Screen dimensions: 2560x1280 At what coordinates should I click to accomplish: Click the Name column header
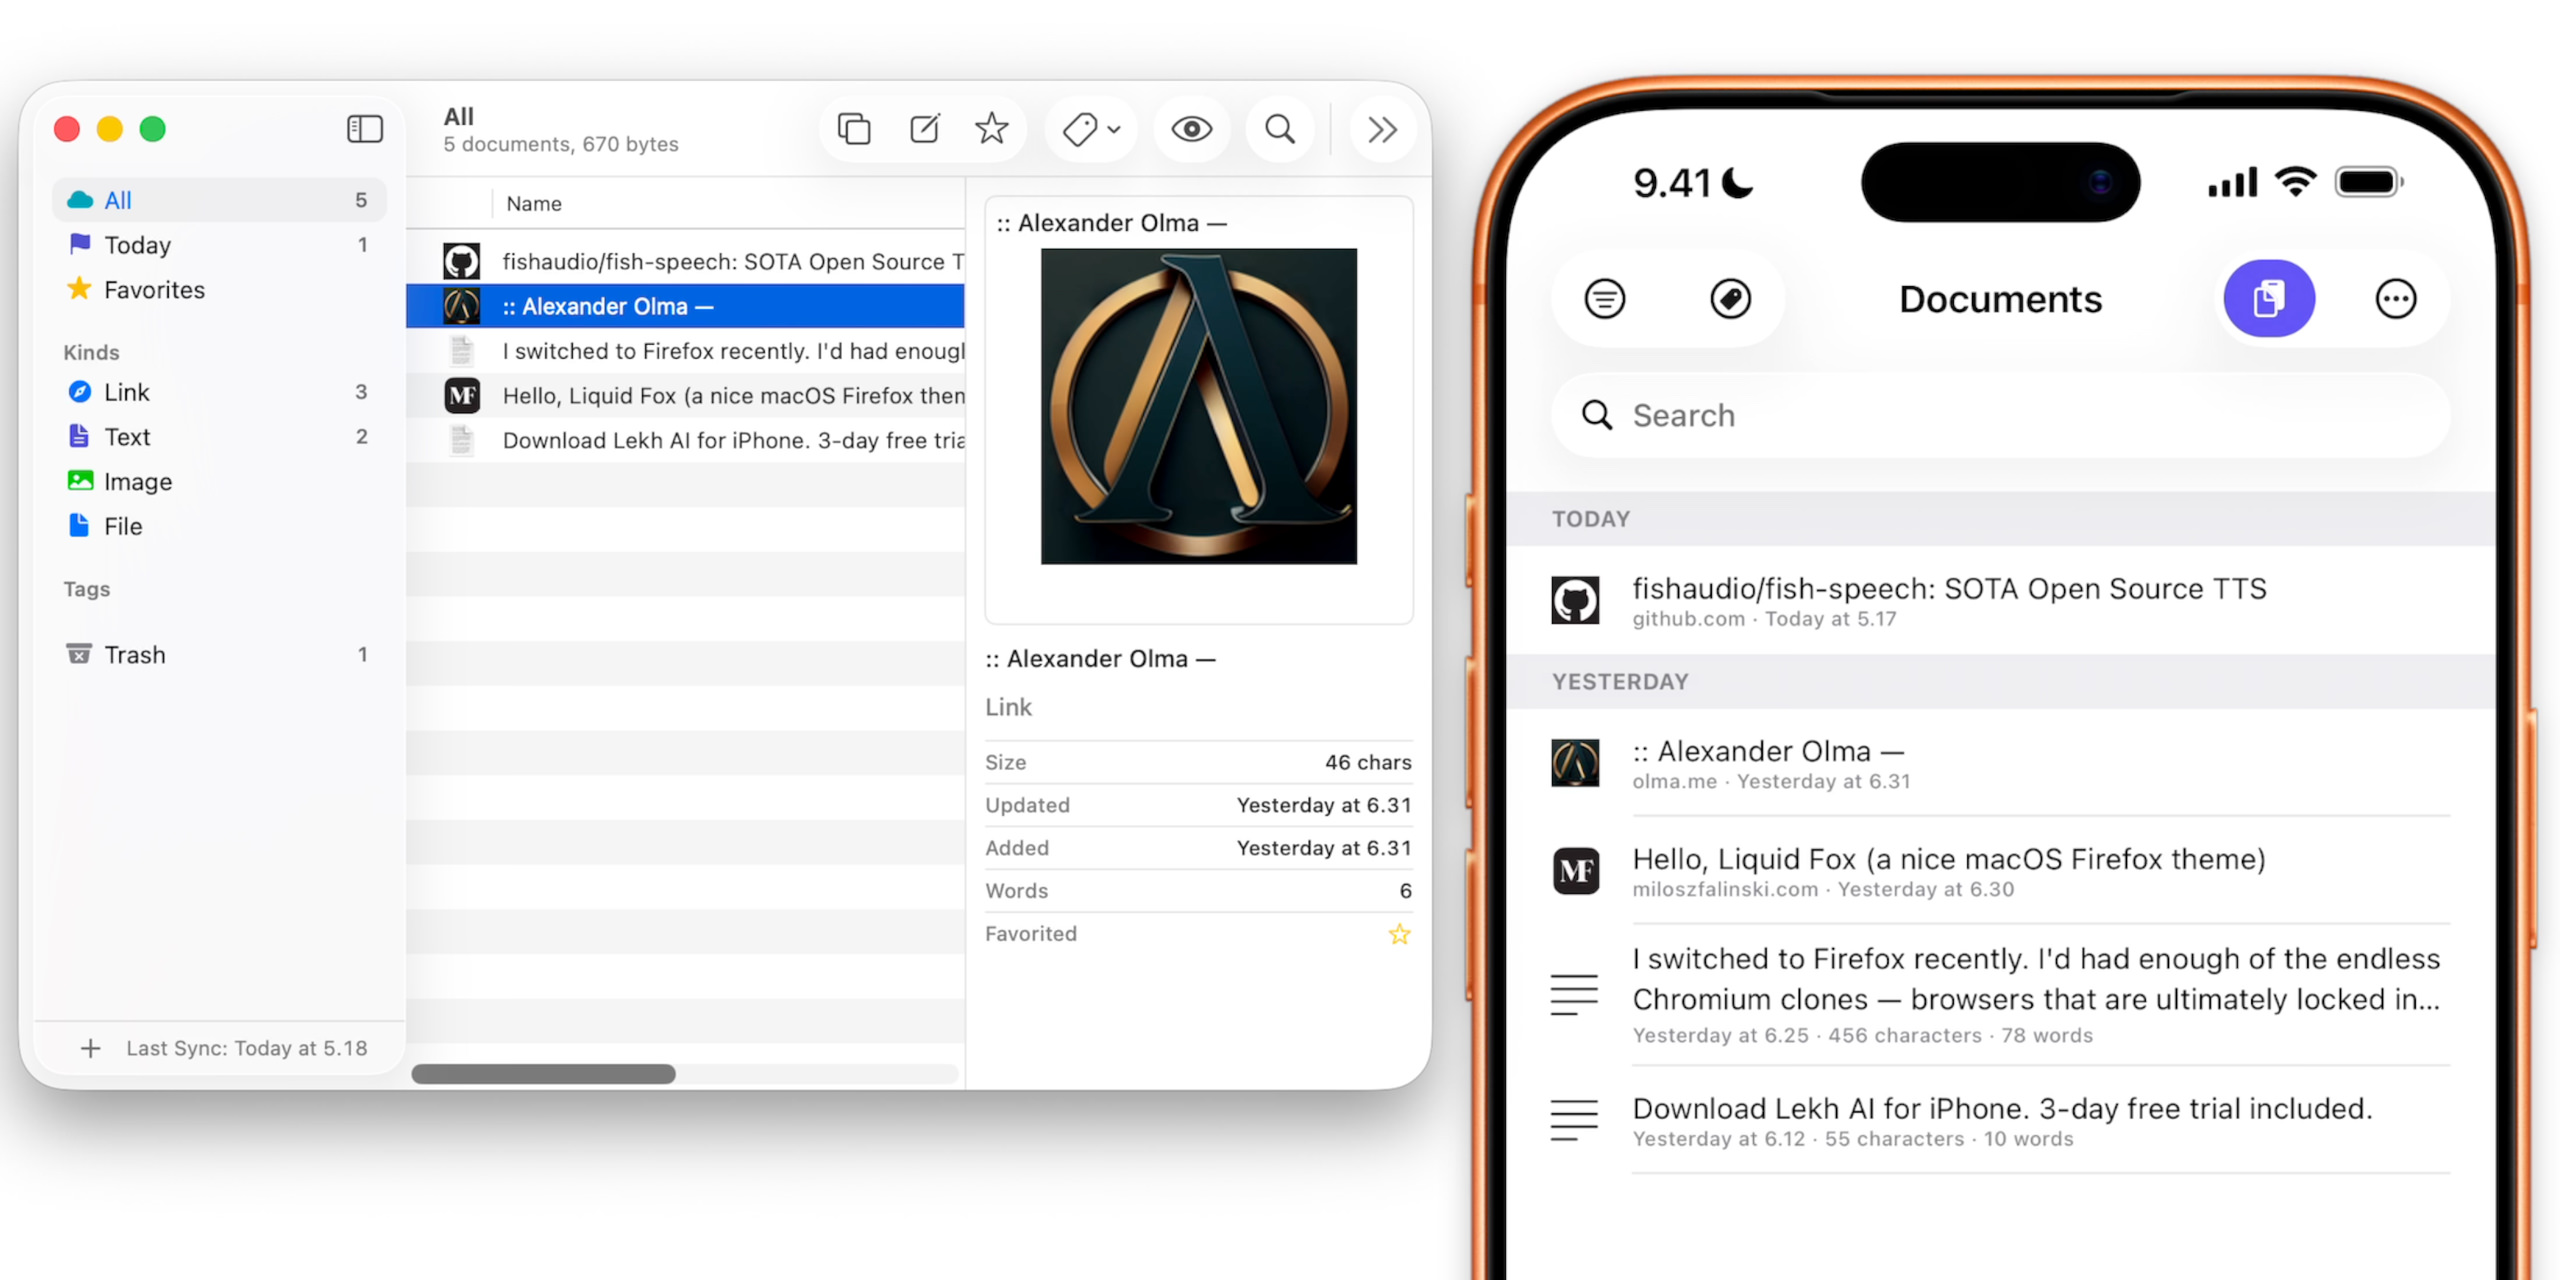(534, 203)
